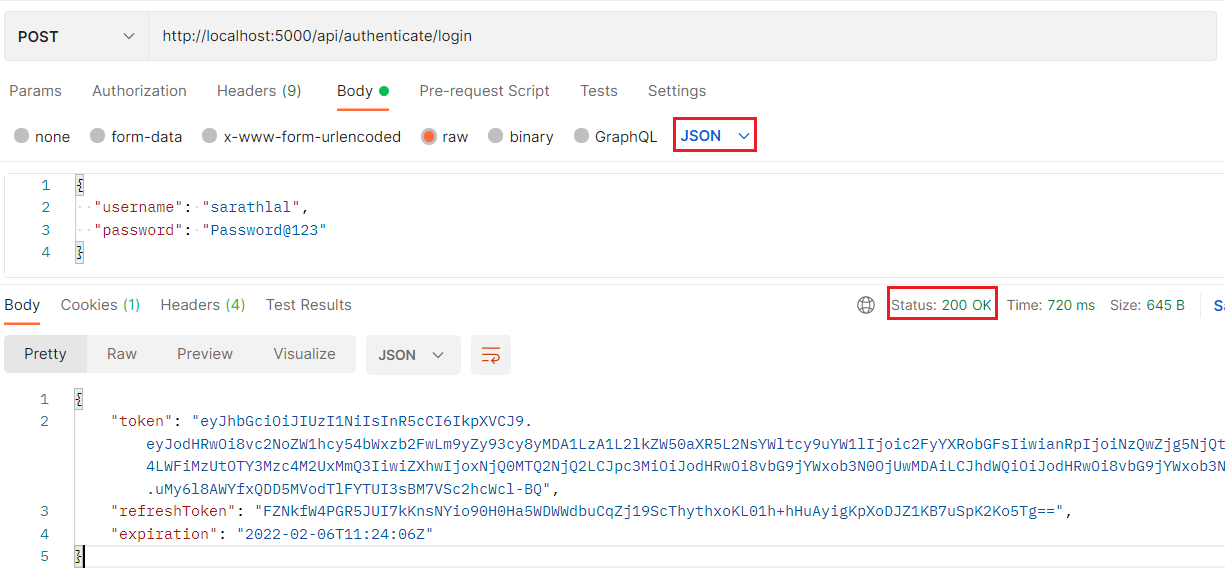Open the response format dropdown showing JSON
This screenshot has height=587, width=1225.
pos(413,354)
